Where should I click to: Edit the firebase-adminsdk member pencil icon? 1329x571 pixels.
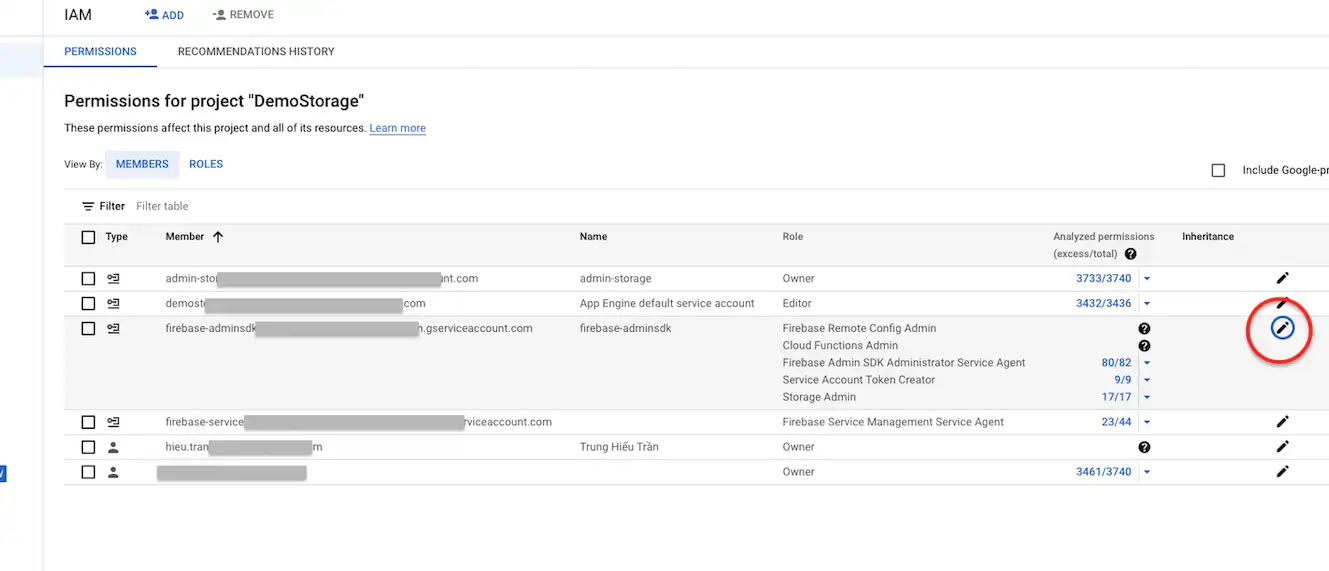(x=1282, y=328)
